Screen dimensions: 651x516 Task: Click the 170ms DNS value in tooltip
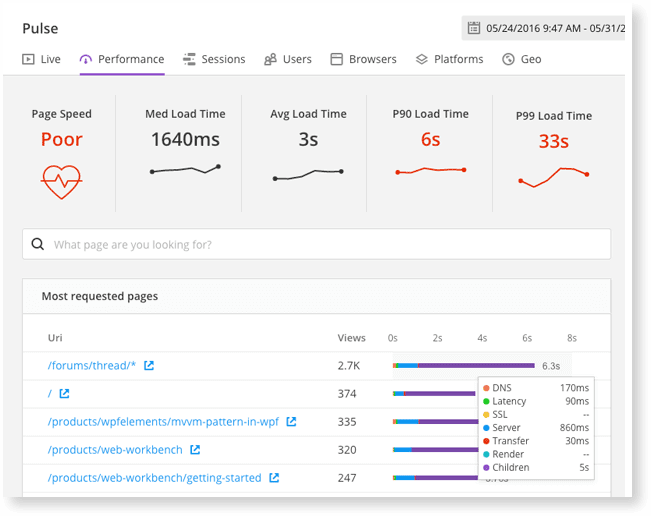(x=574, y=388)
